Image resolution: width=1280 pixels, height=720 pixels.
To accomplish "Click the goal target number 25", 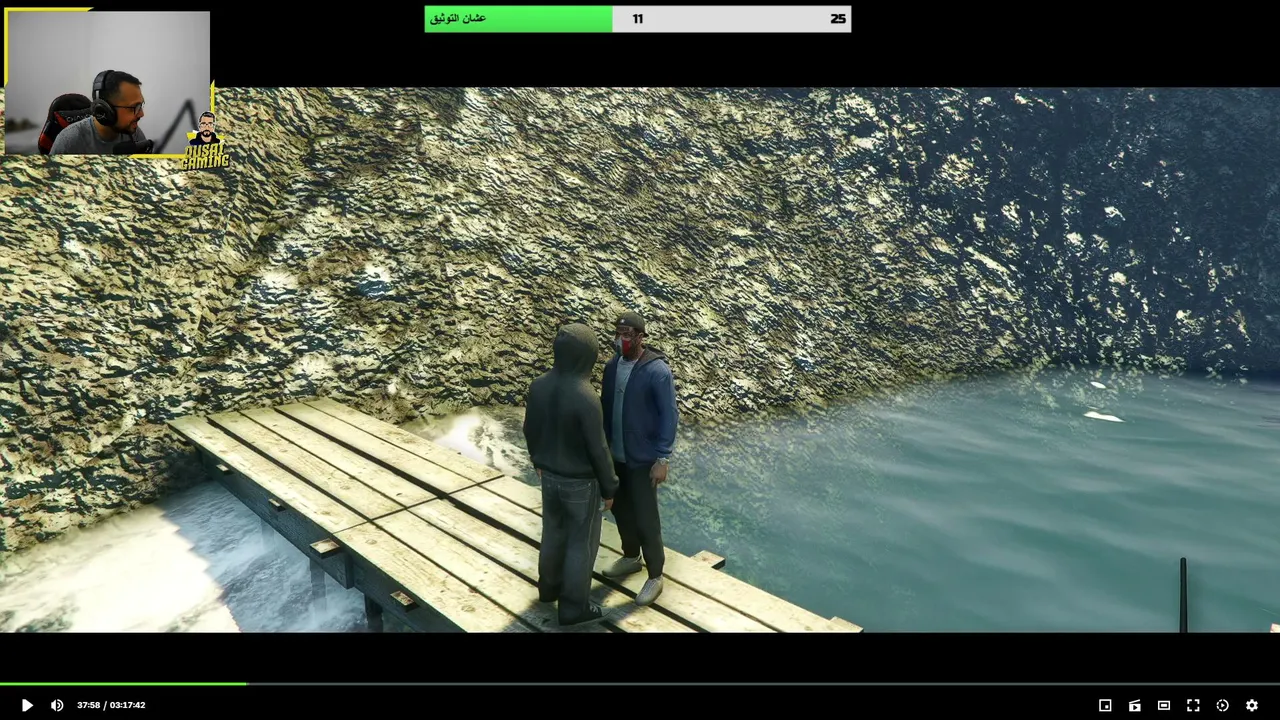I will 838,19.
